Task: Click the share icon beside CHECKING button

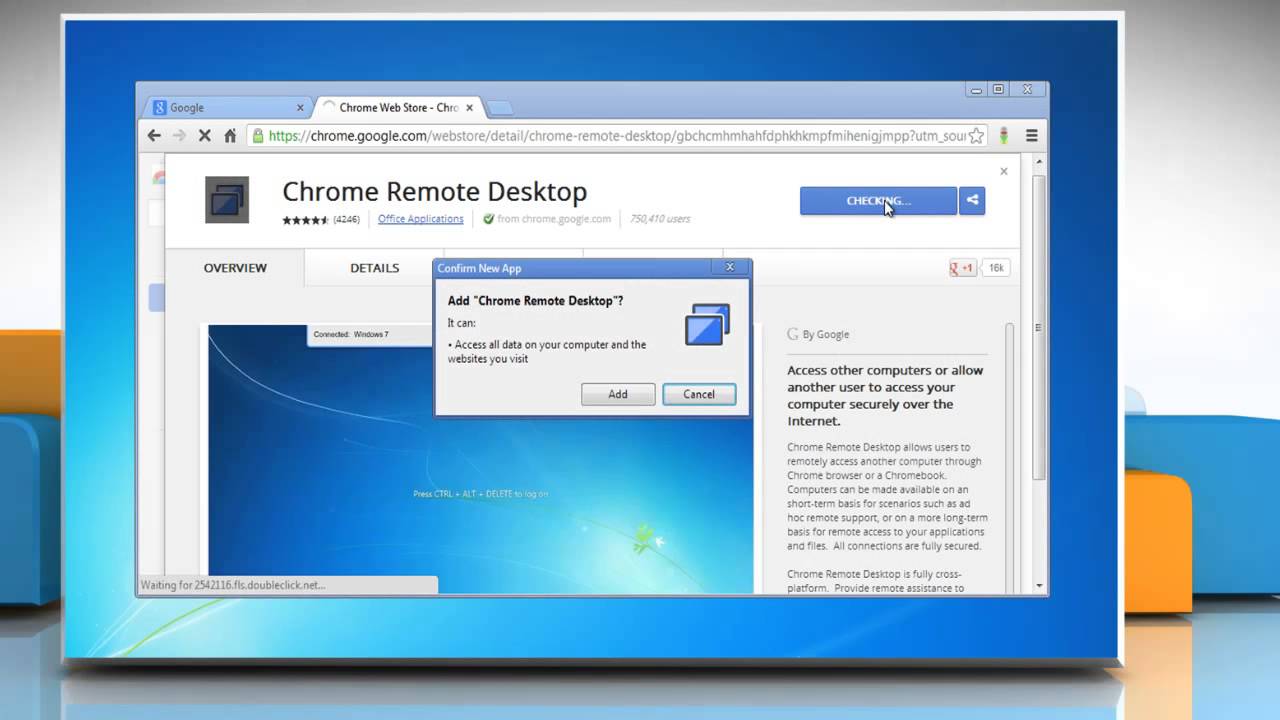Action: (x=972, y=200)
